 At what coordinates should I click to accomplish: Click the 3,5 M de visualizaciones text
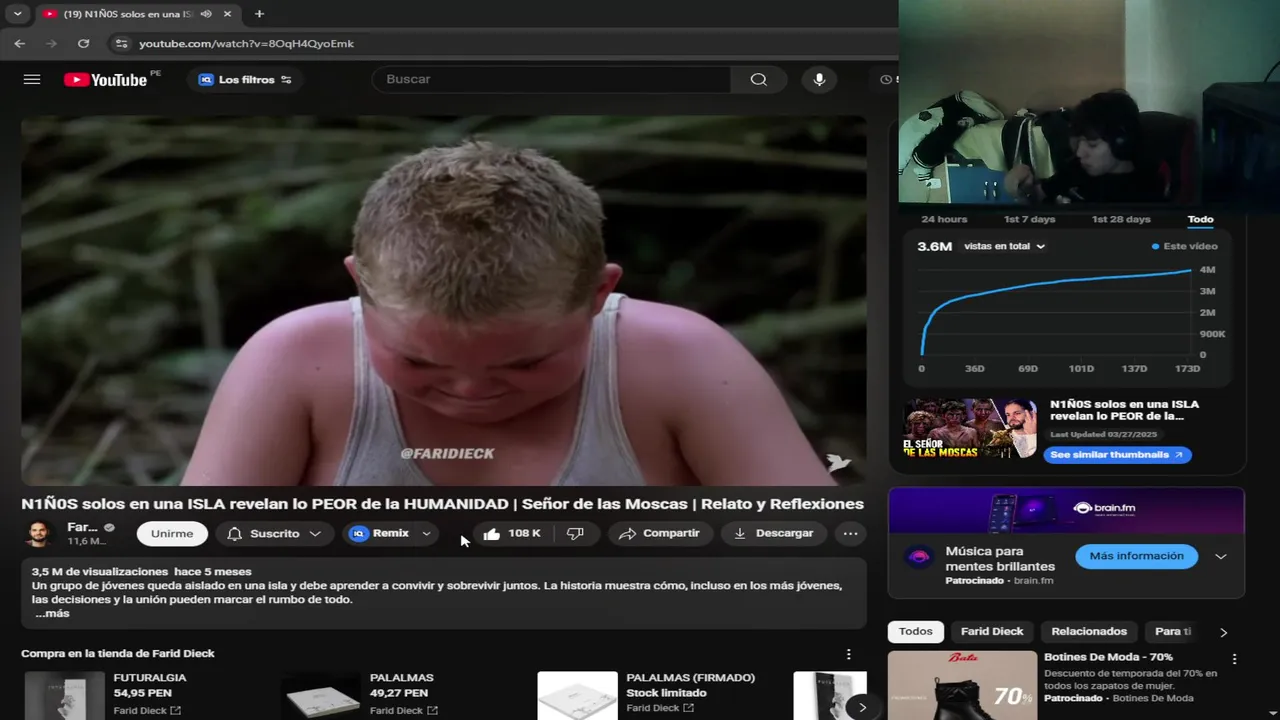(x=99, y=572)
